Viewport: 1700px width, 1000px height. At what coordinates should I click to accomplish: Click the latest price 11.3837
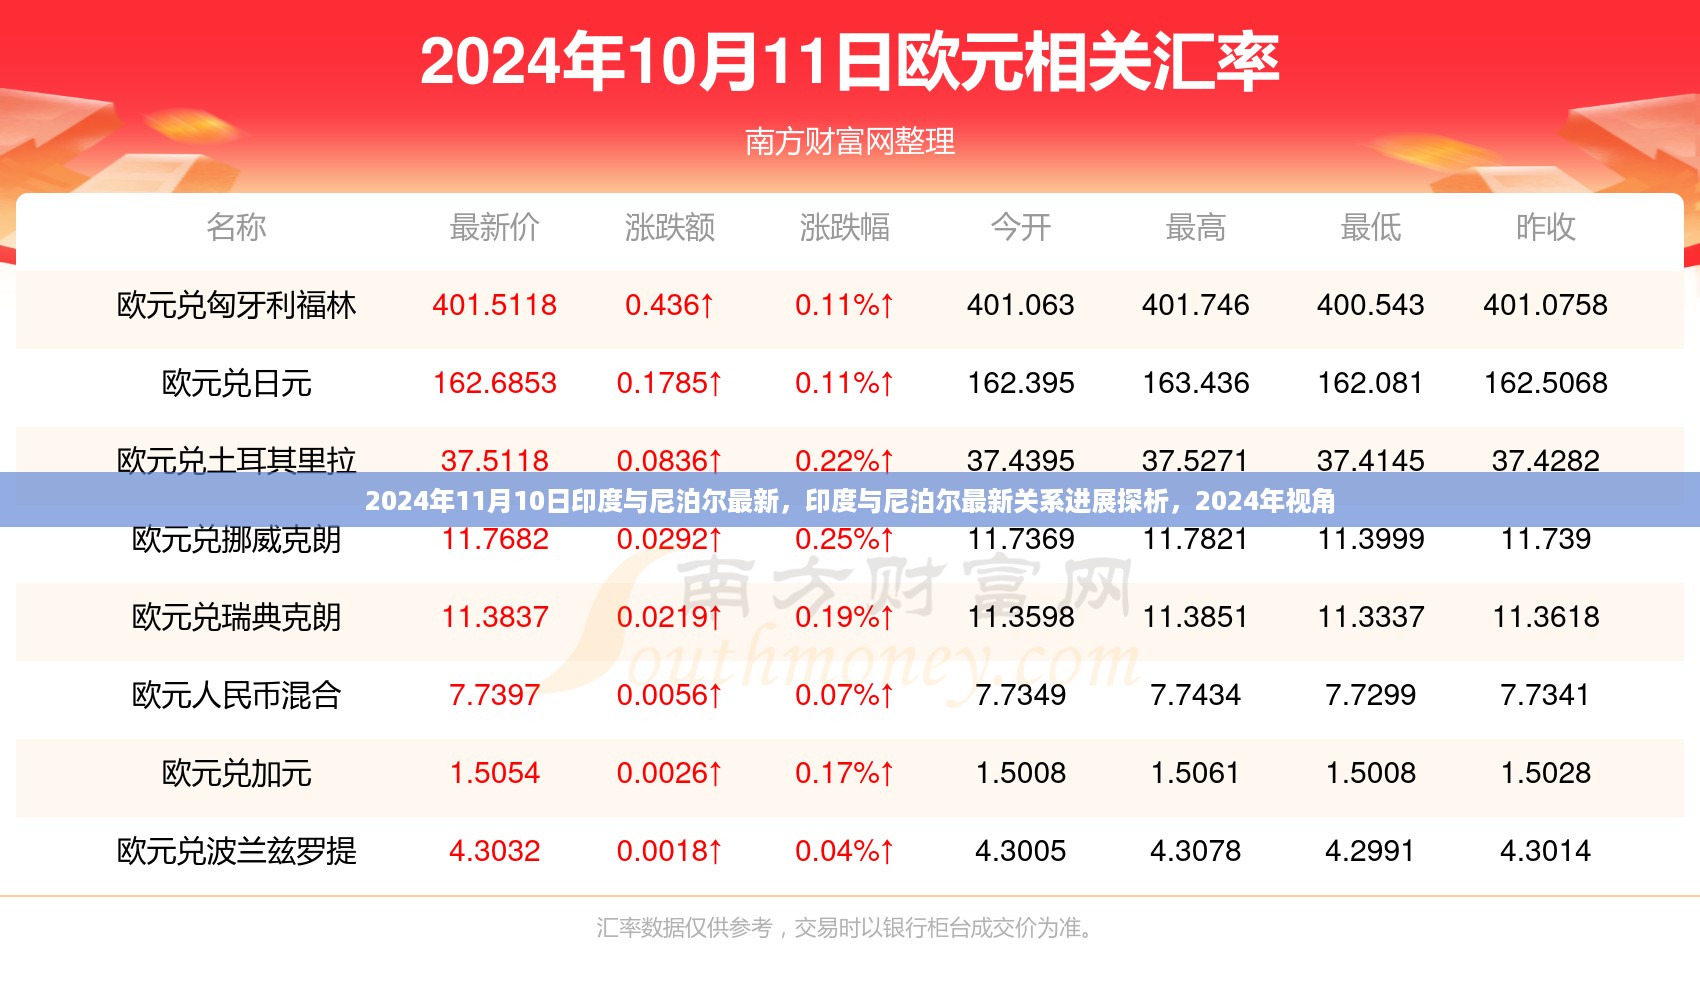(x=494, y=617)
